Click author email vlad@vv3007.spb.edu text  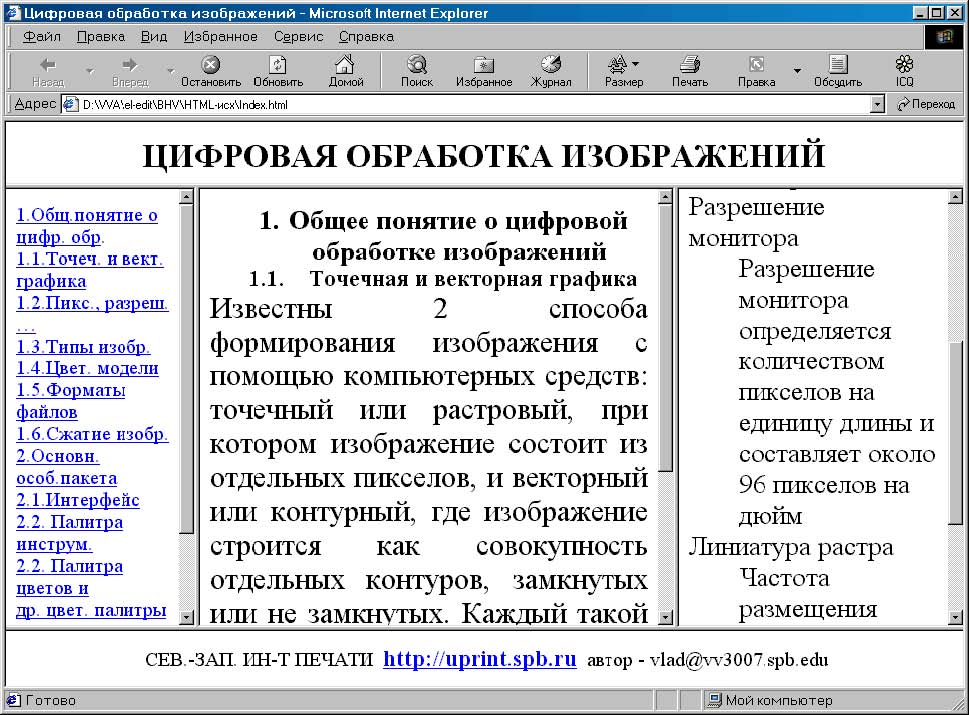point(738,660)
